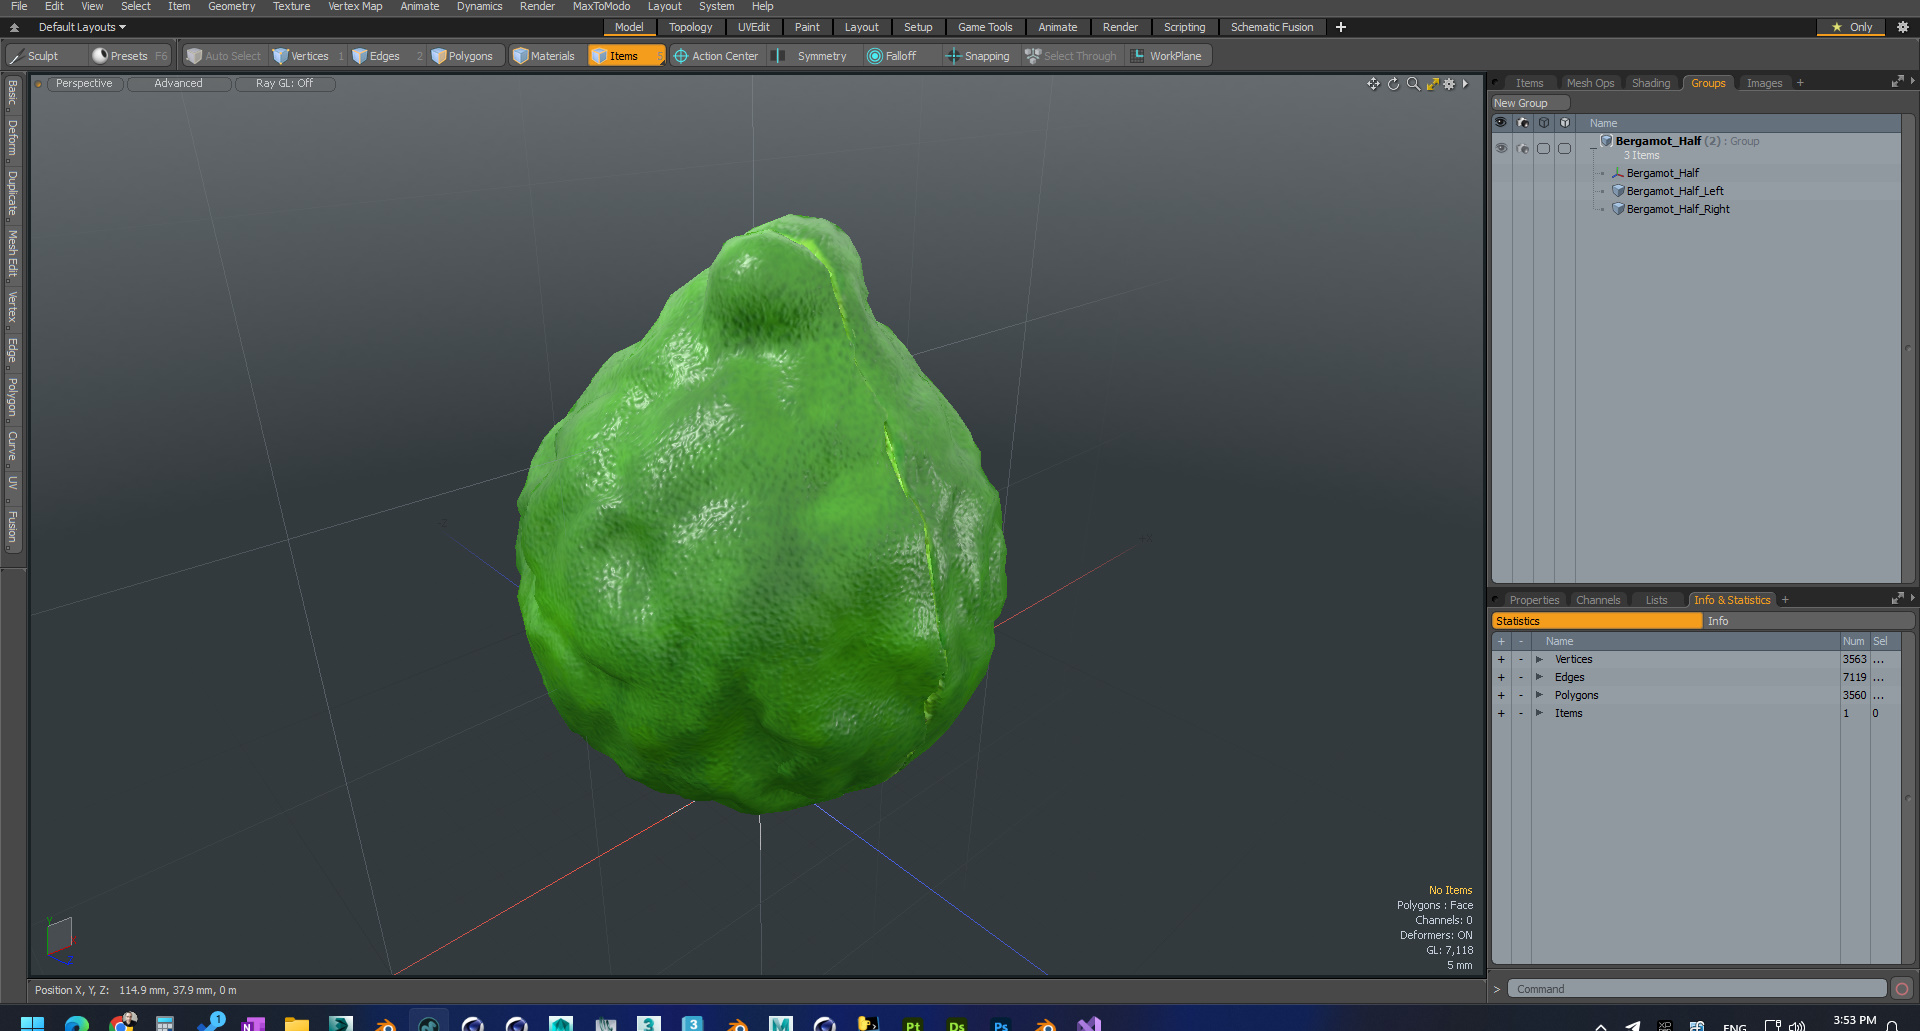Click the home layout arrow icon
Viewport: 1920px width, 1031px height.
pyautogui.click(x=15, y=27)
